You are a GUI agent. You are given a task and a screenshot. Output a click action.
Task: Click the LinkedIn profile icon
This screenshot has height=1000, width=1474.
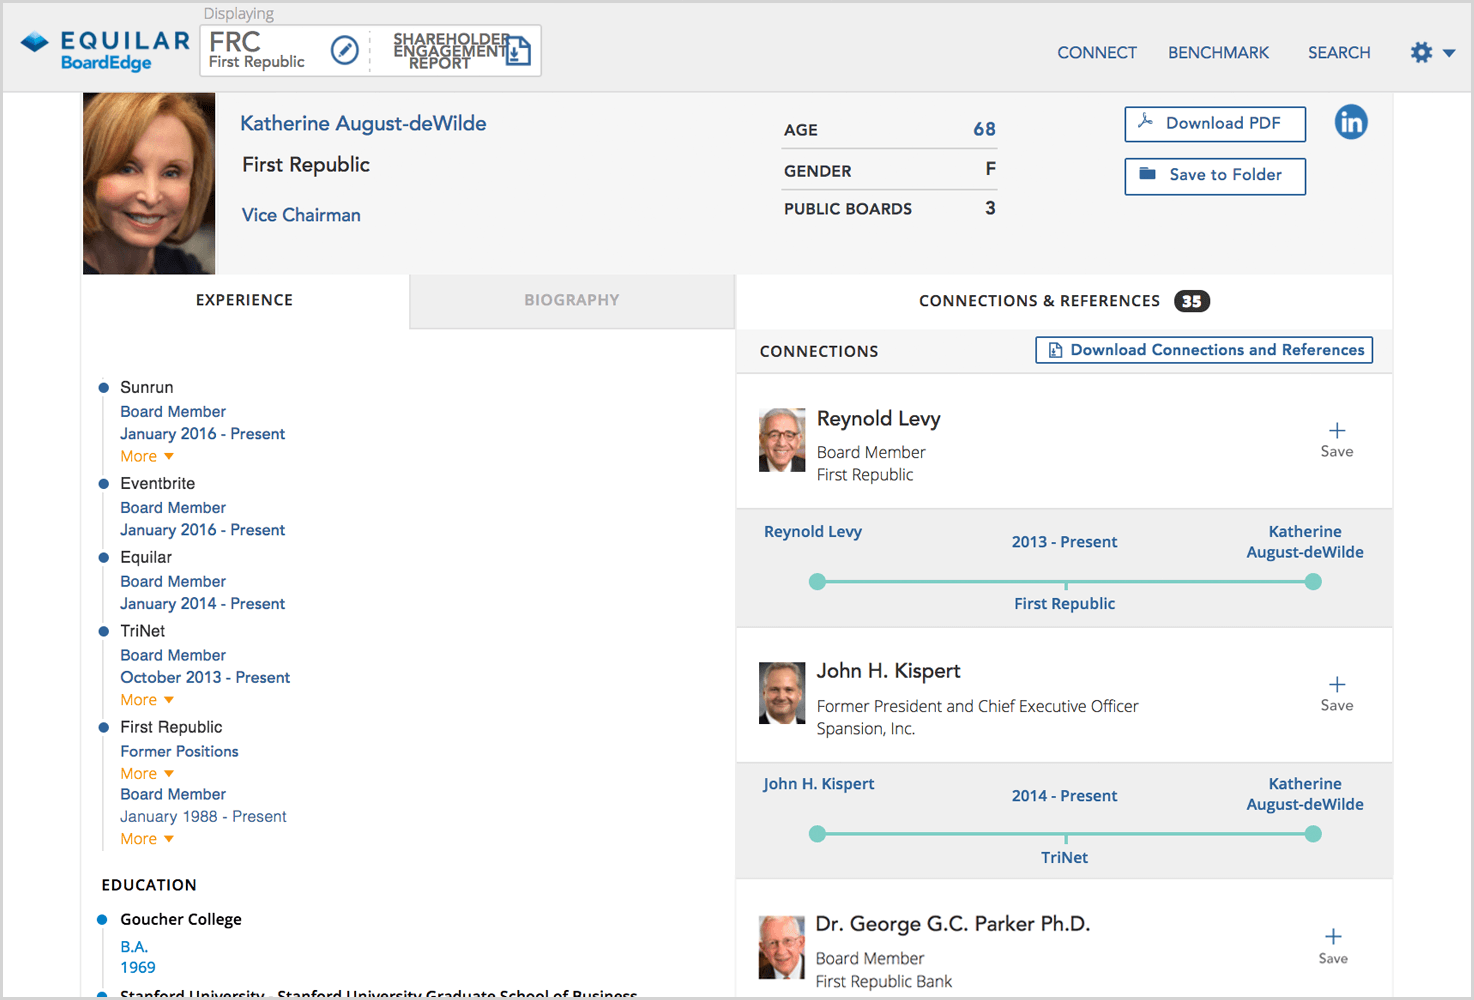pyautogui.click(x=1350, y=123)
